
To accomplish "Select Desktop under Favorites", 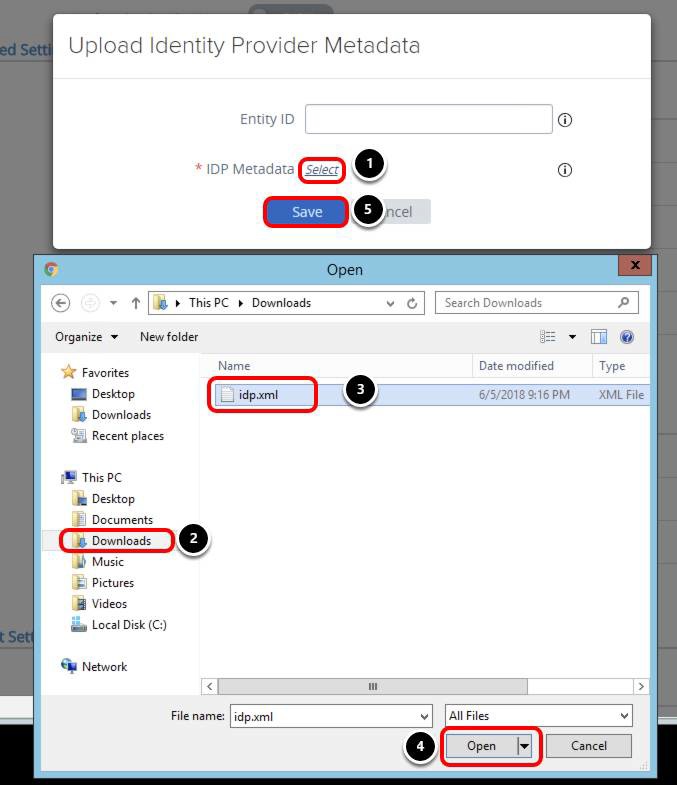I will point(113,394).
